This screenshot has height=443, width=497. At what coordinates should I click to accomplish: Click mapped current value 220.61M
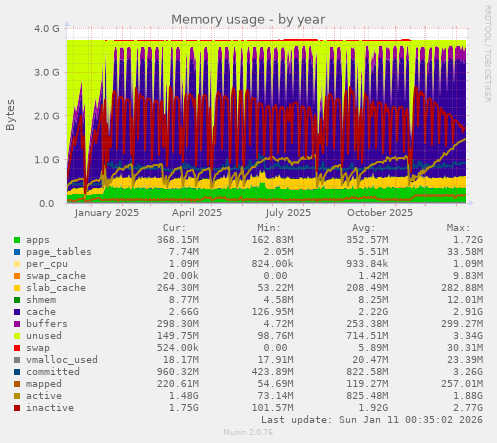(178, 384)
